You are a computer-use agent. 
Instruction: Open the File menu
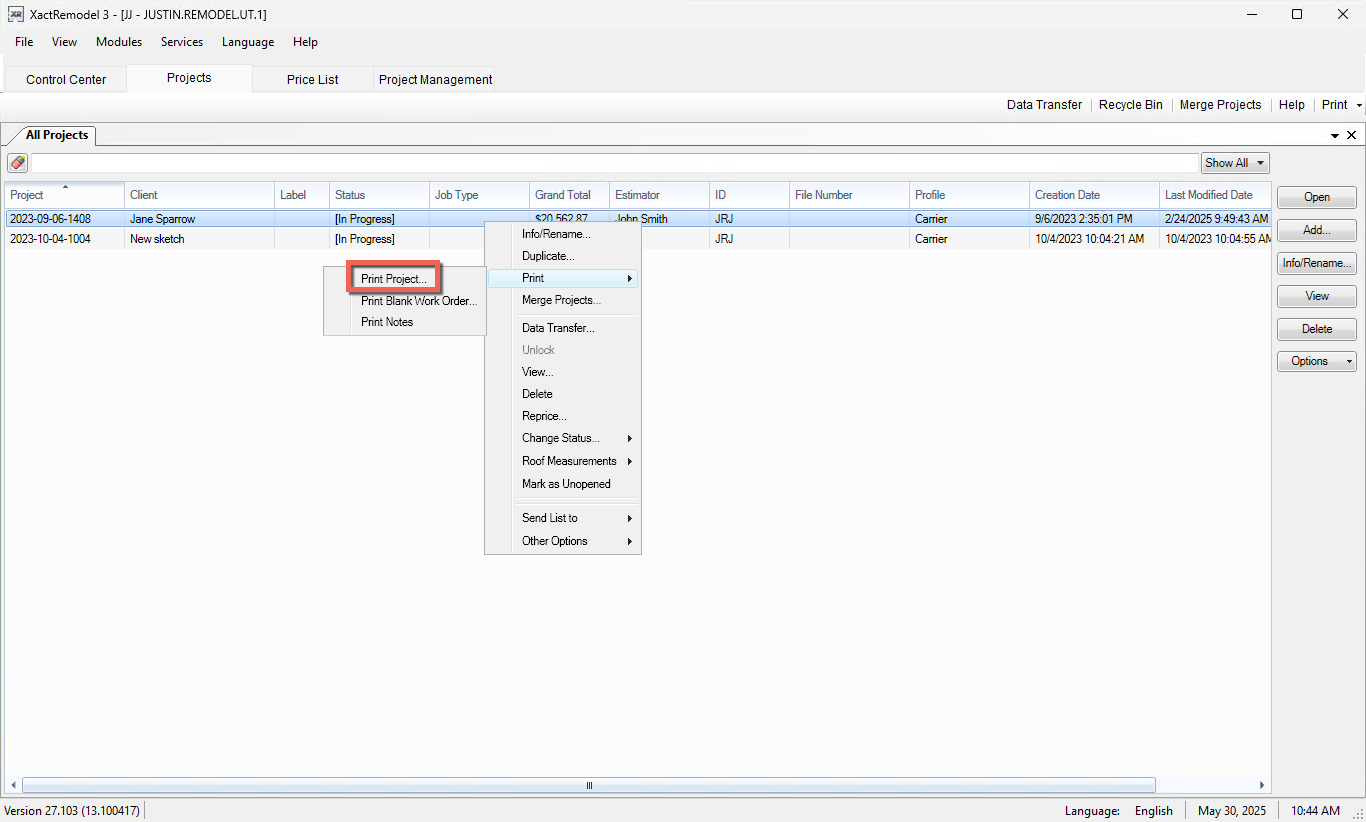[24, 42]
